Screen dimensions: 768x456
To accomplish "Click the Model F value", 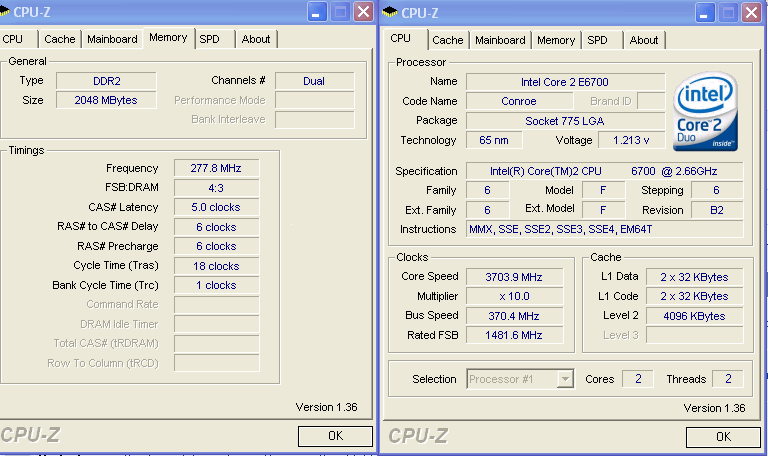I will click(x=603, y=191).
